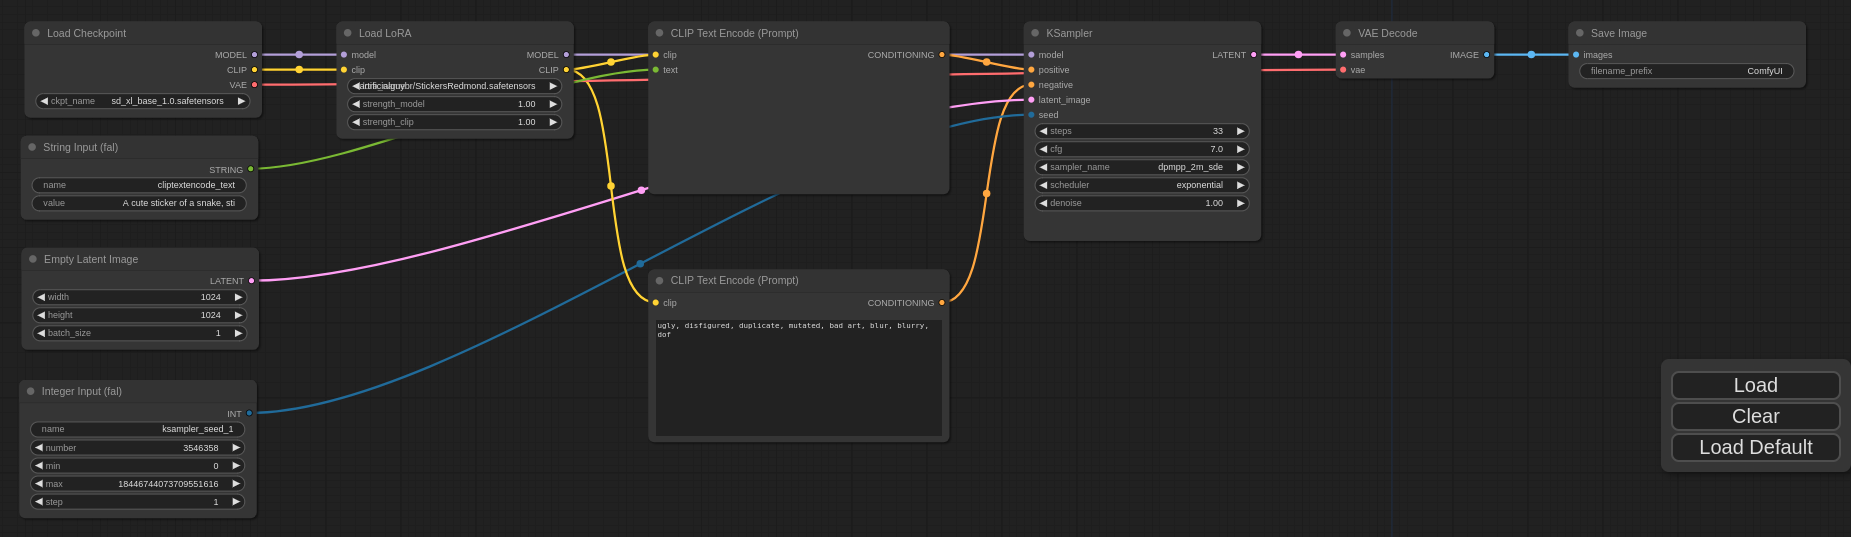Click the model input port on Load LoRA
The width and height of the screenshot is (1851, 537).
click(344, 55)
